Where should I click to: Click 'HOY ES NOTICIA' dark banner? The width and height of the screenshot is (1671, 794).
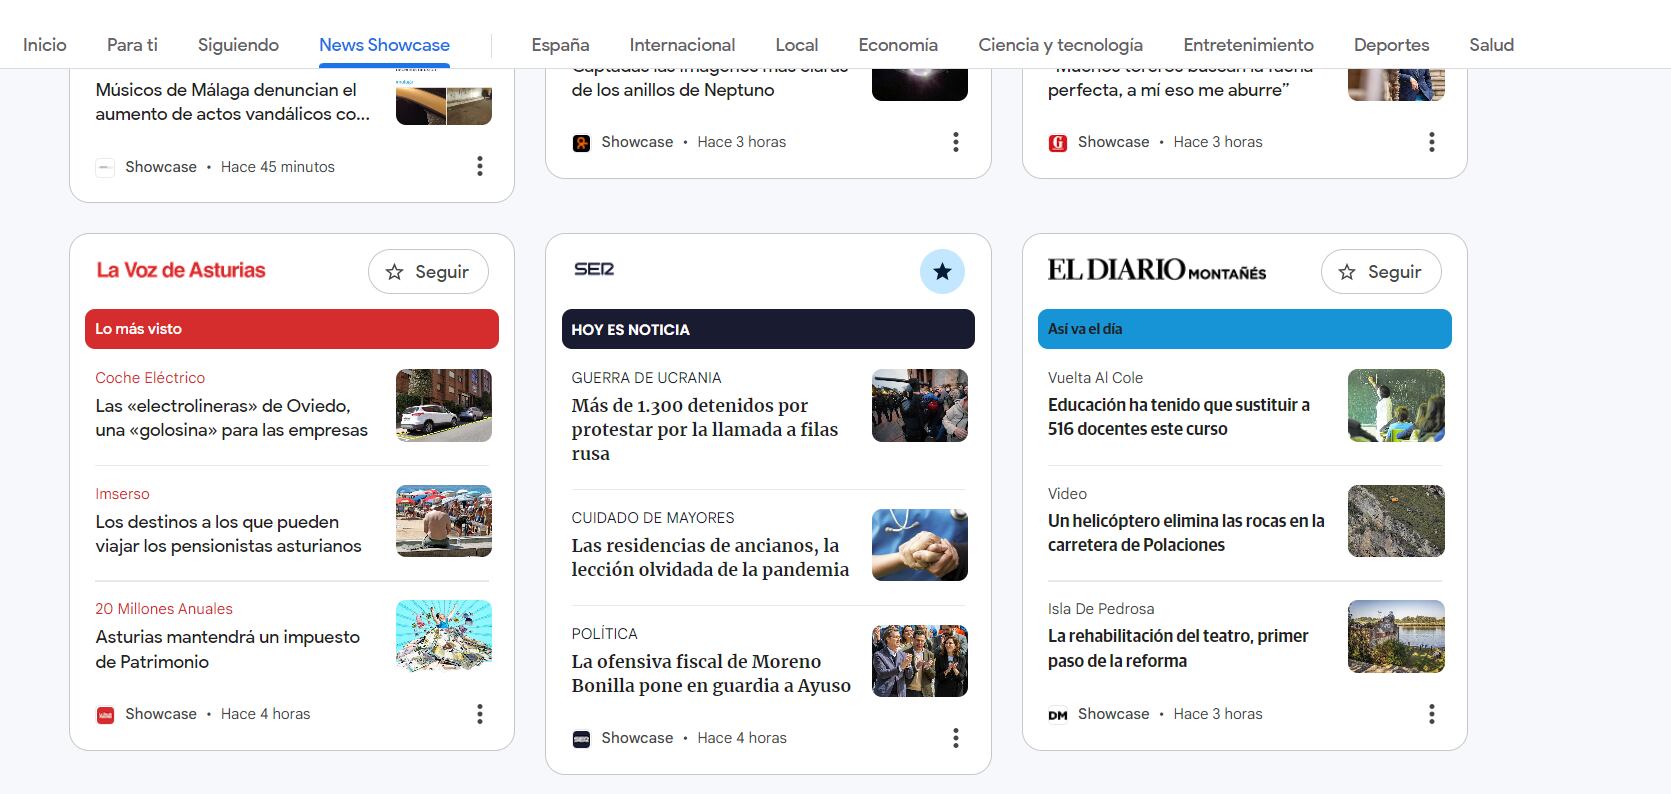tap(768, 329)
